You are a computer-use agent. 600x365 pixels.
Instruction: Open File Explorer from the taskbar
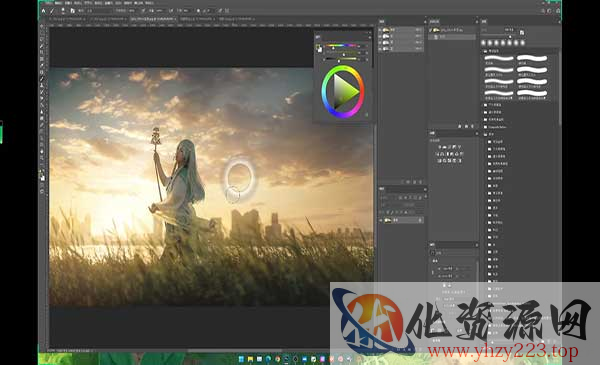pyautogui.click(x=250, y=359)
